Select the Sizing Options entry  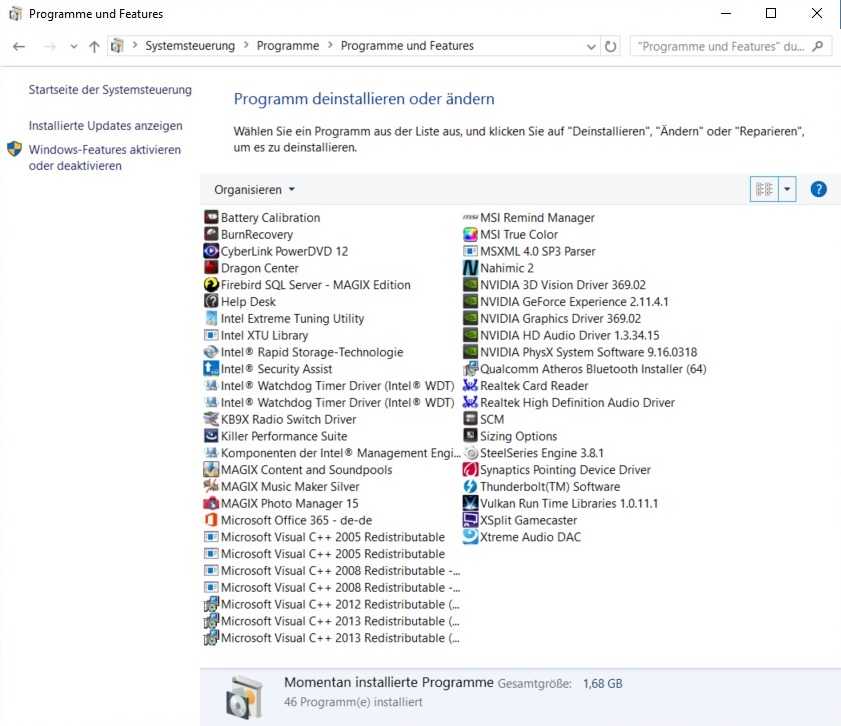518,436
